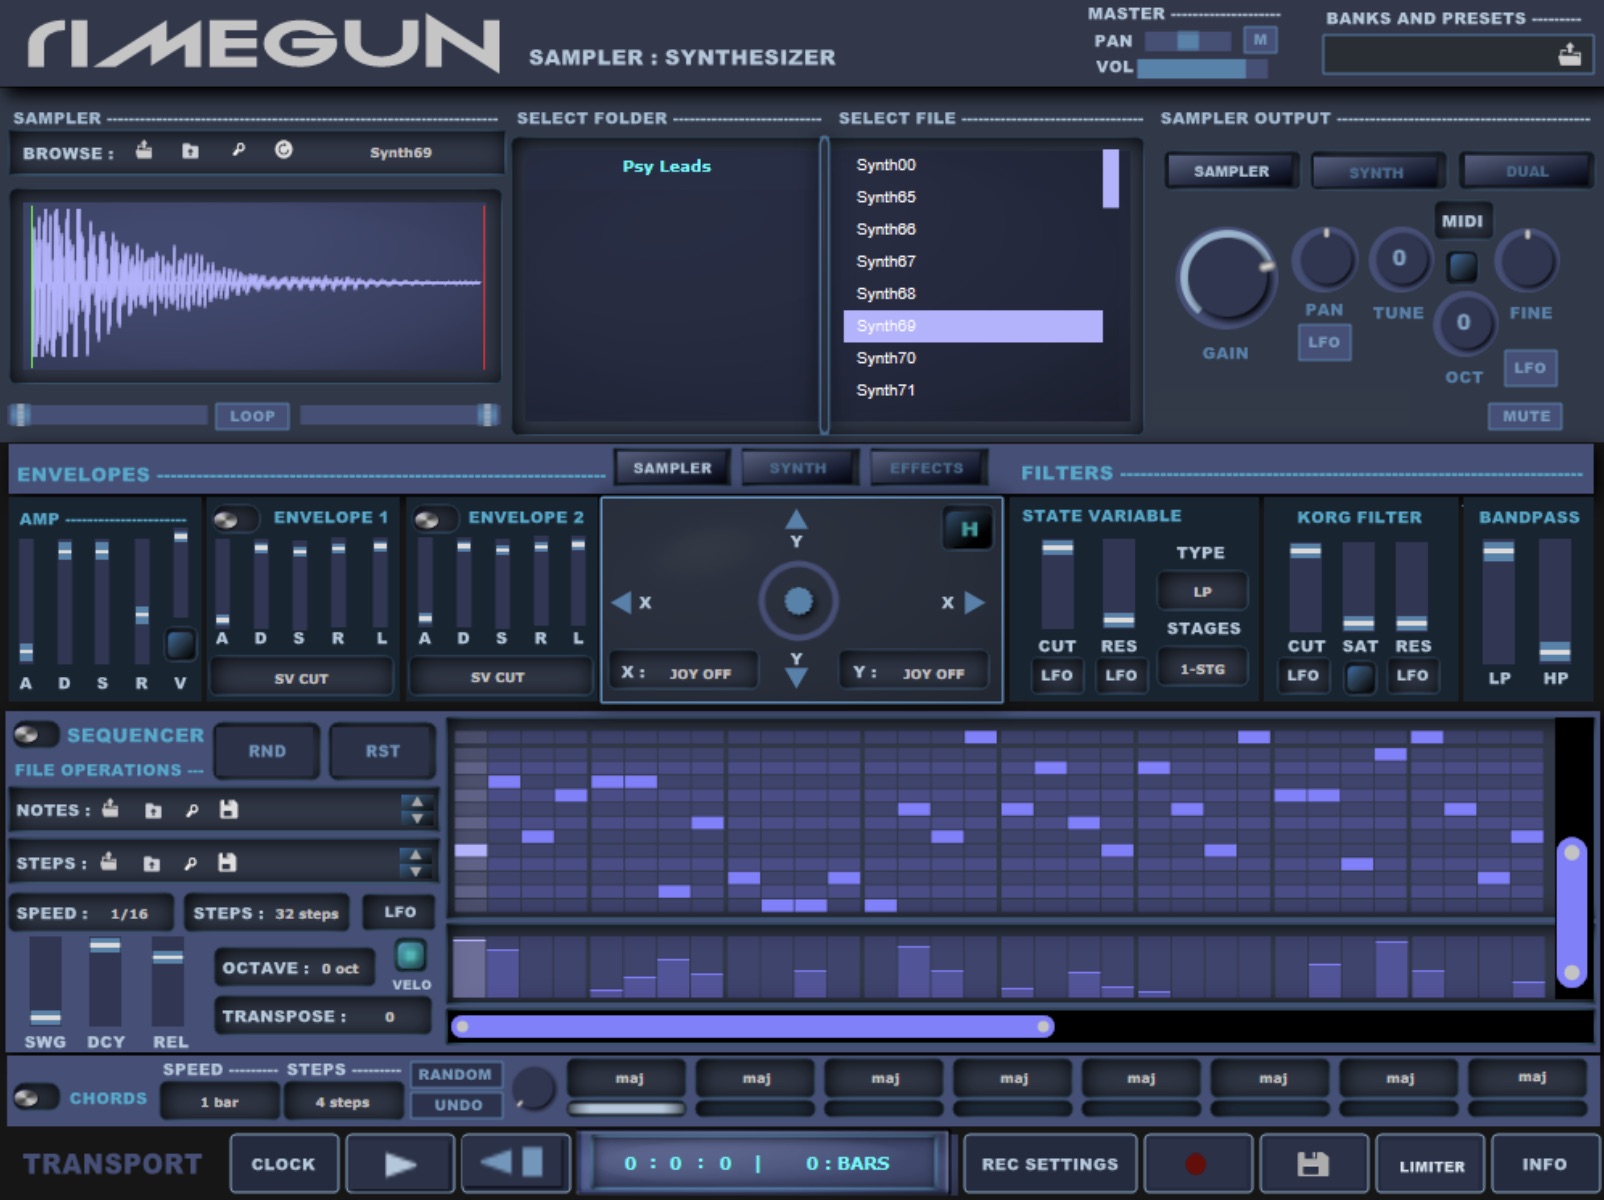Toggle the Korg Filter SAT square button
This screenshot has height=1200, width=1604.
tap(1359, 678)
